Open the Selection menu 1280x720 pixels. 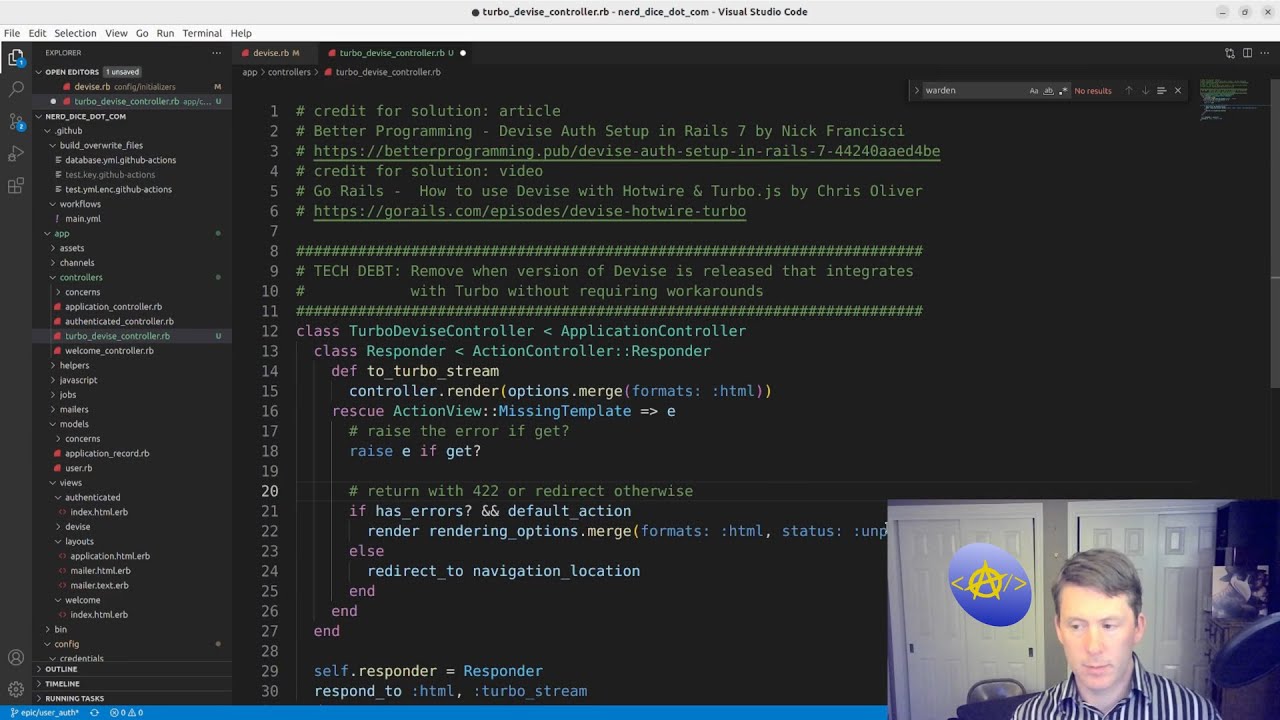75,33
